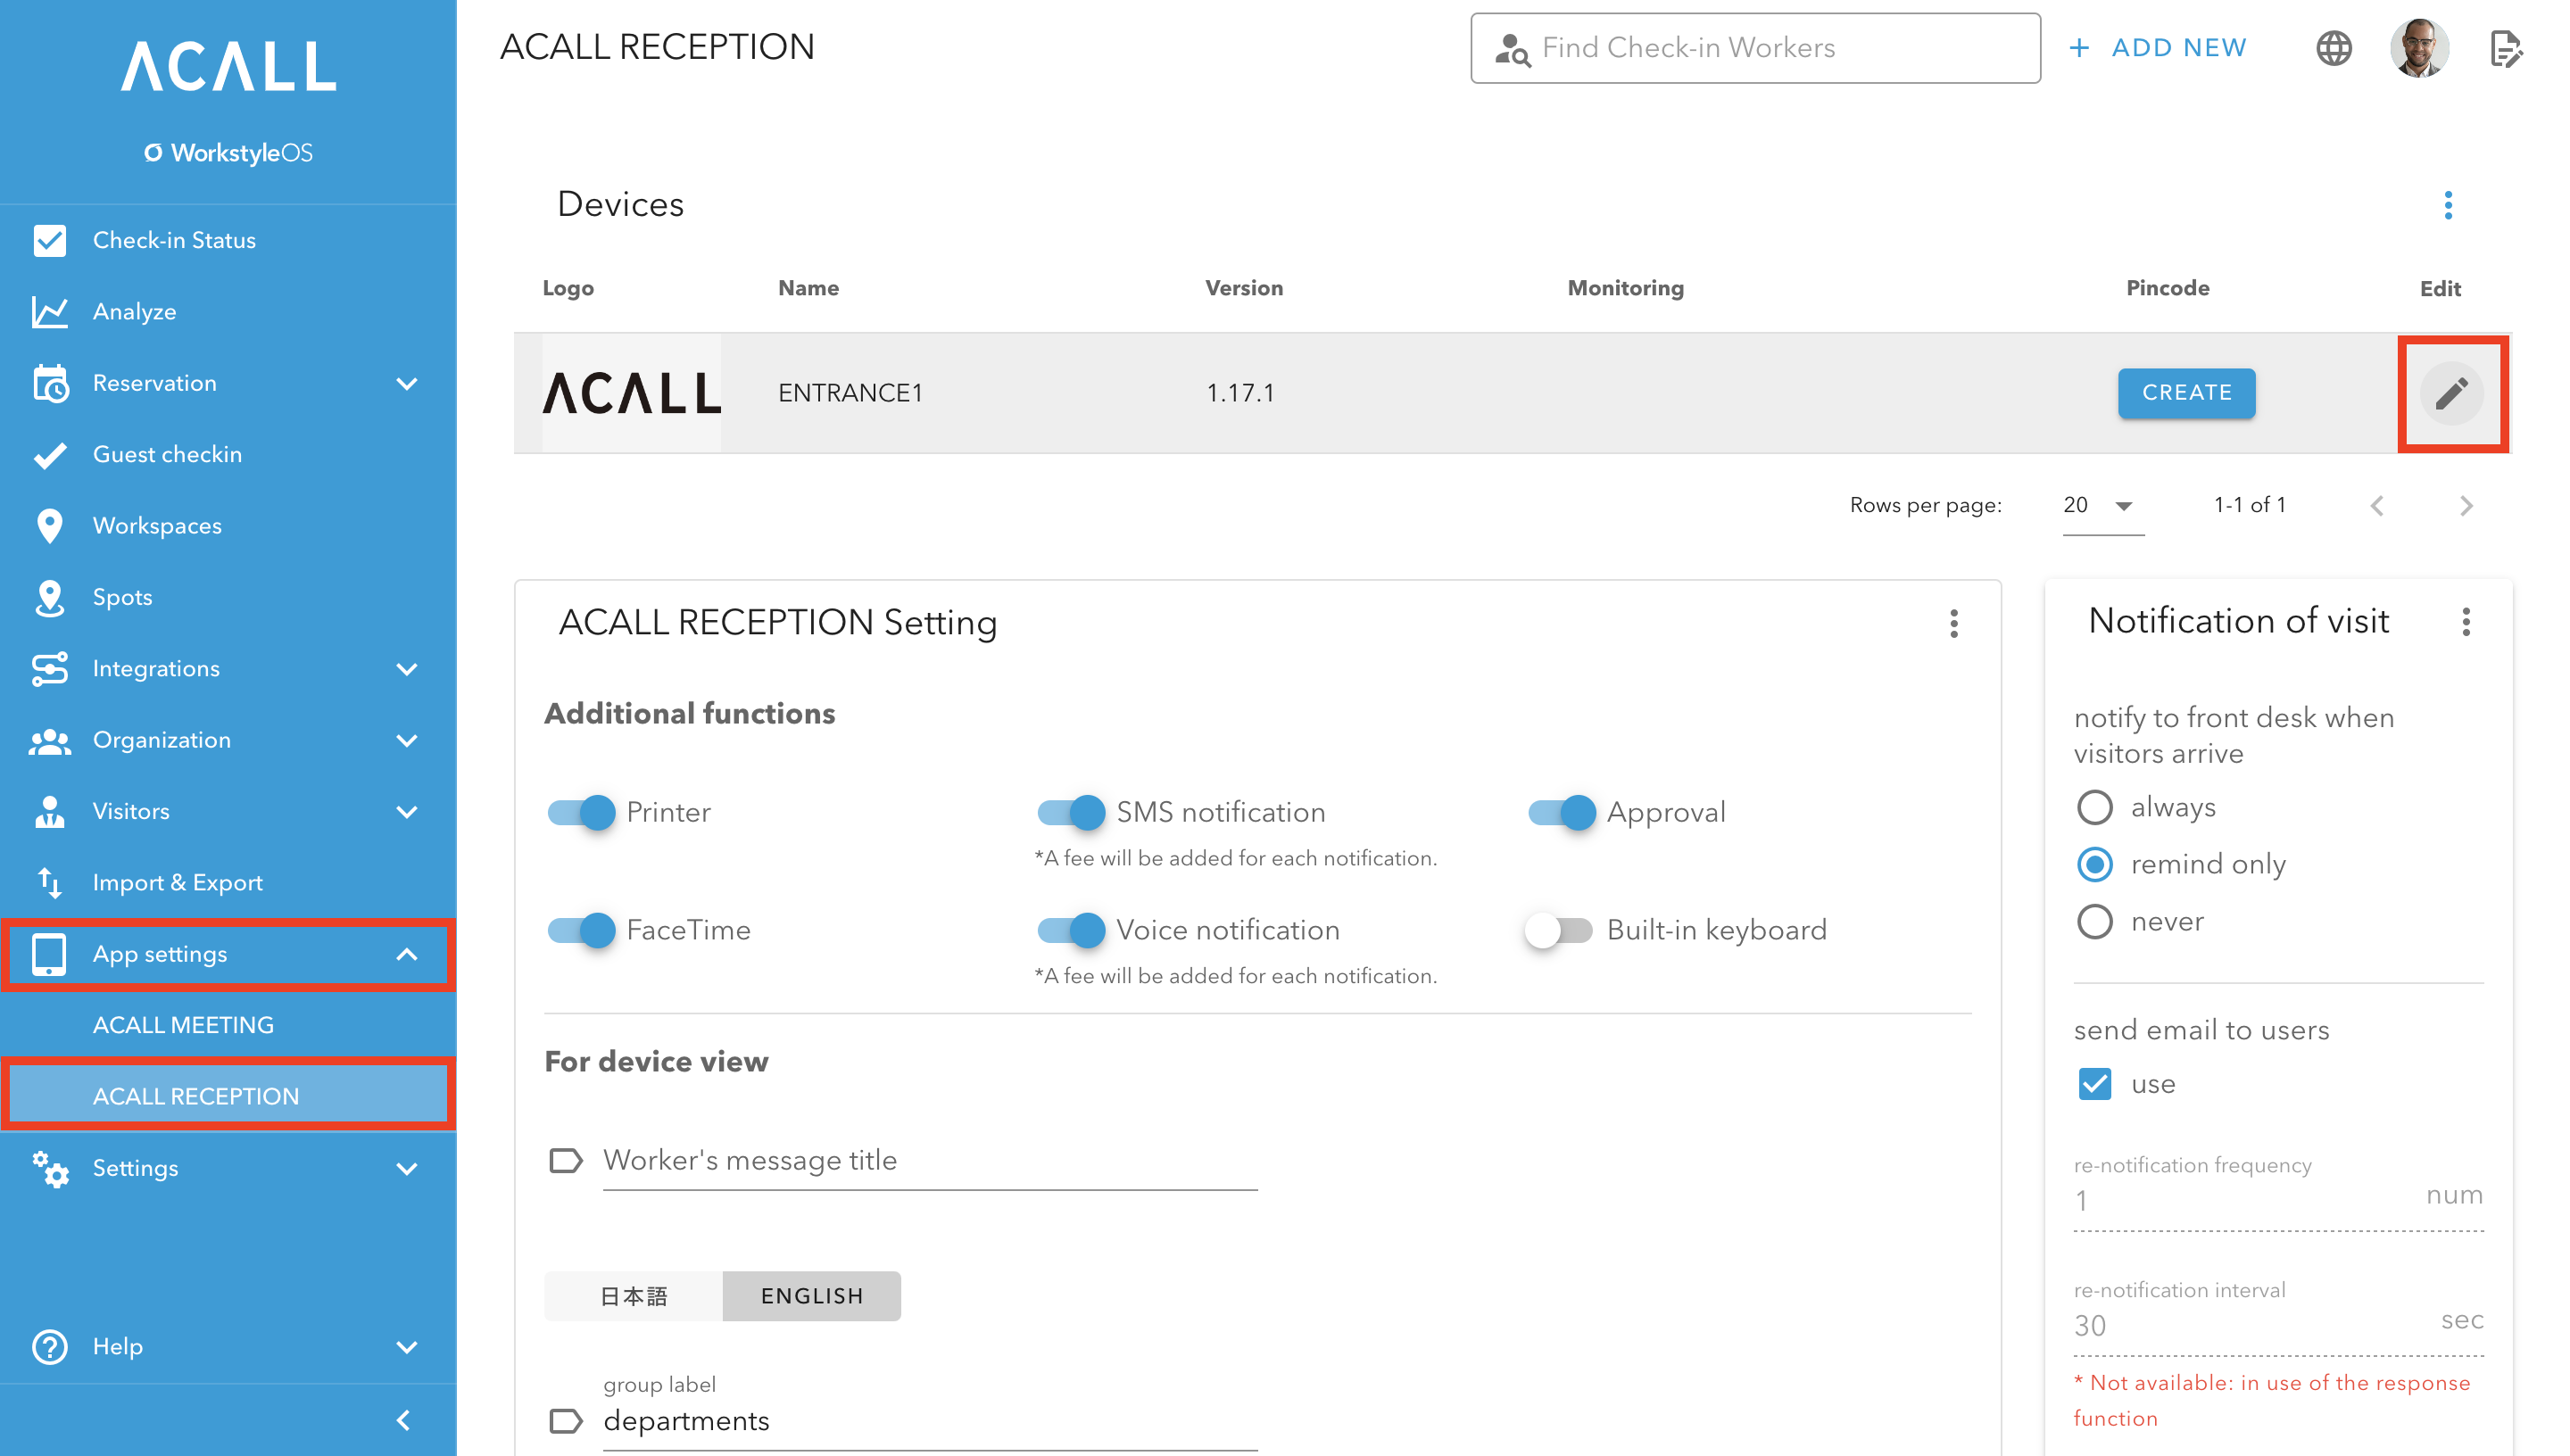Image resolution: width=2570 pixels, height=1456 pixels.
Task: Click the ACALL logo thumbnail for ENTRANCE1
Action: (x=631, y=393)
